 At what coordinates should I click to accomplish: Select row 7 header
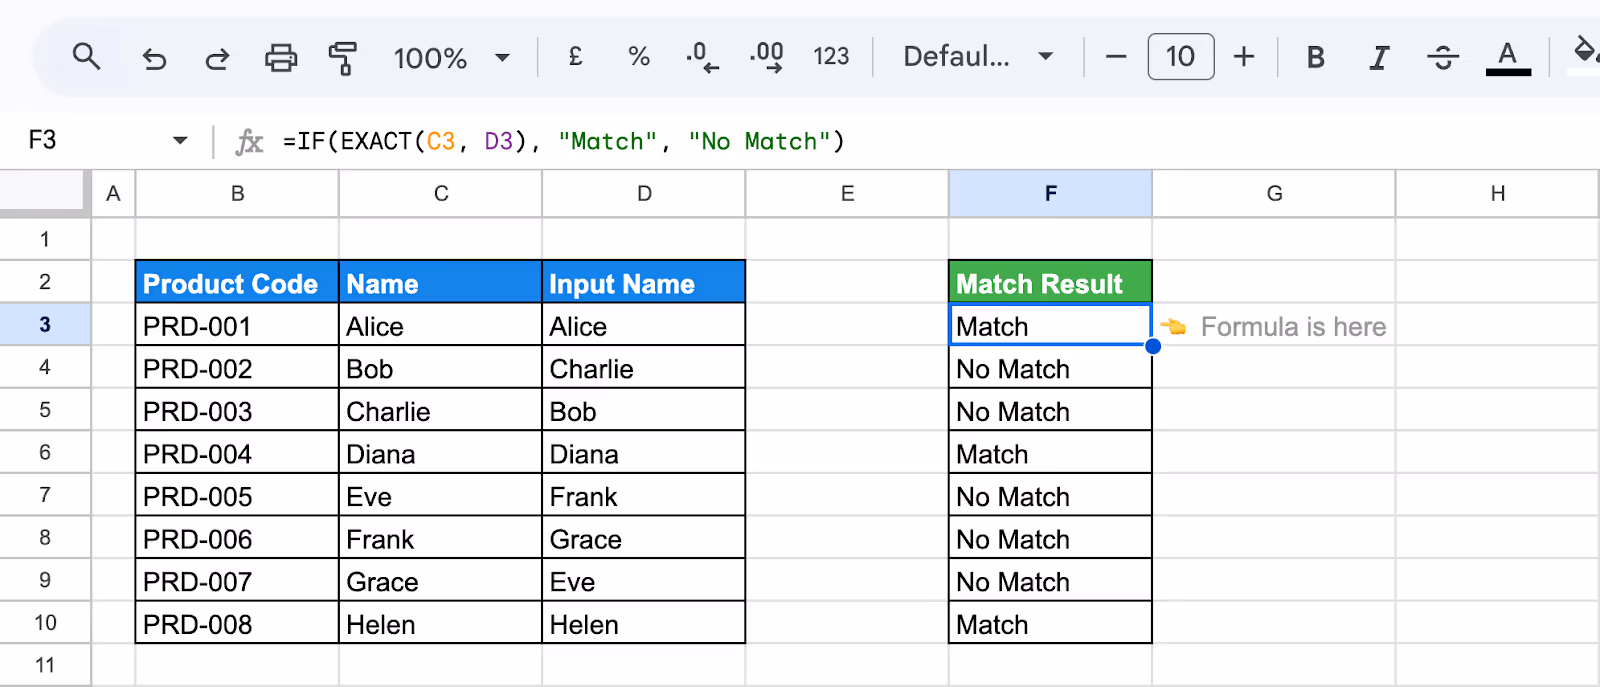(45, 495)
